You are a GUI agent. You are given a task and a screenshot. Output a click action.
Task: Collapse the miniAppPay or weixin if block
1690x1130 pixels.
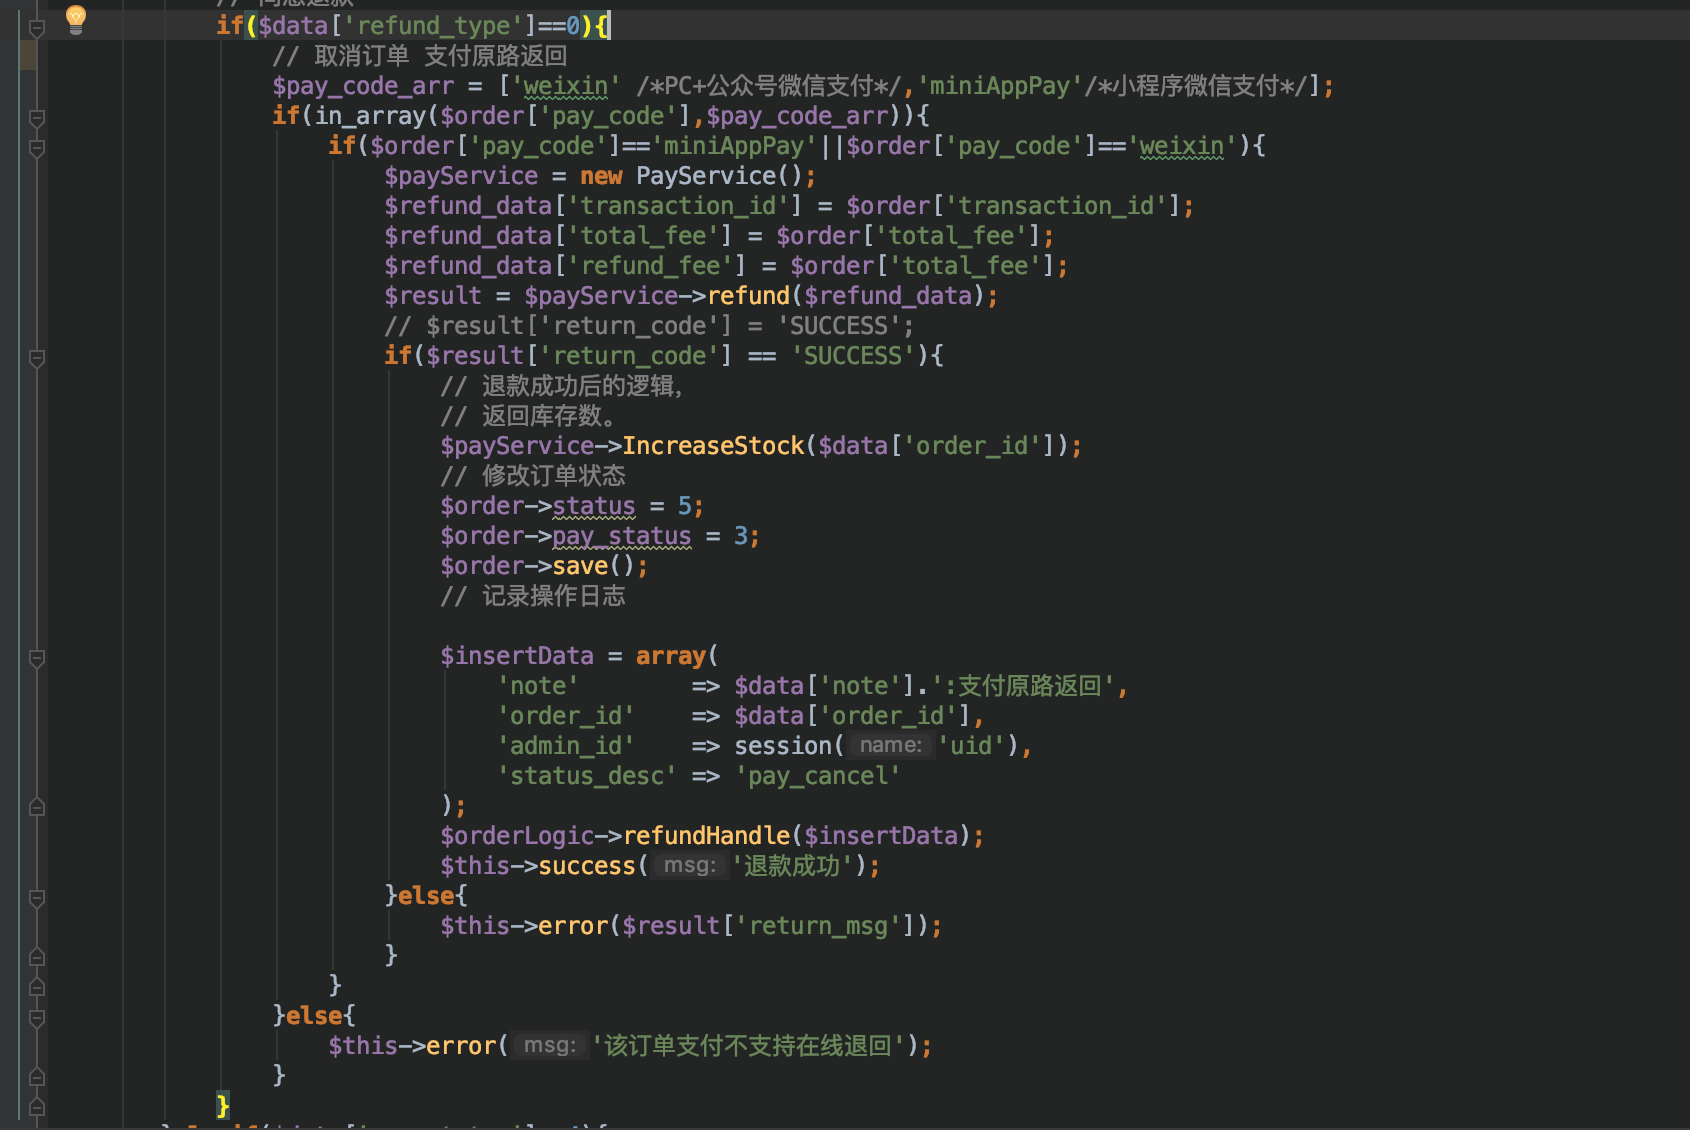click(x=37, y=148)
